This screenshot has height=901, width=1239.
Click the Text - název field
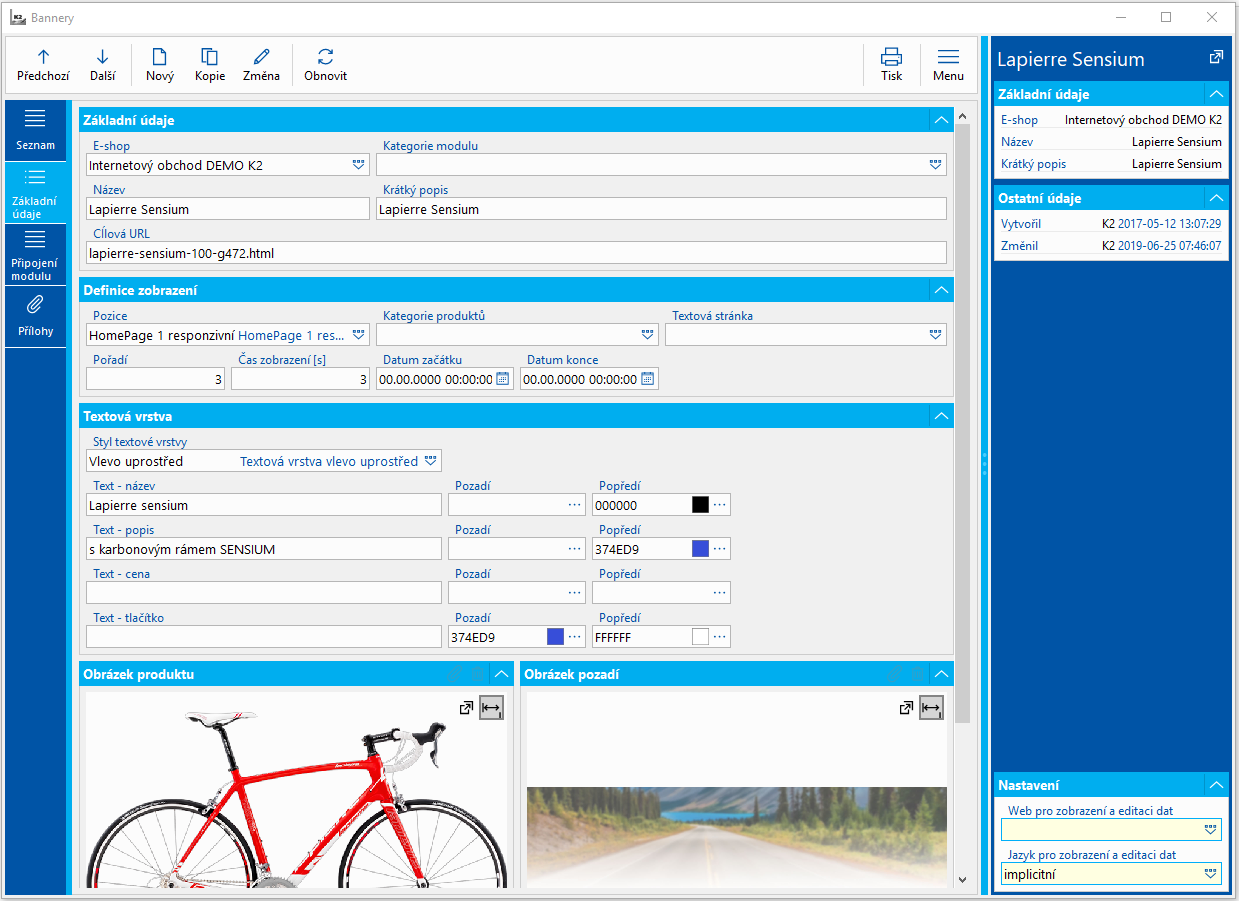(x=264, y=505)
